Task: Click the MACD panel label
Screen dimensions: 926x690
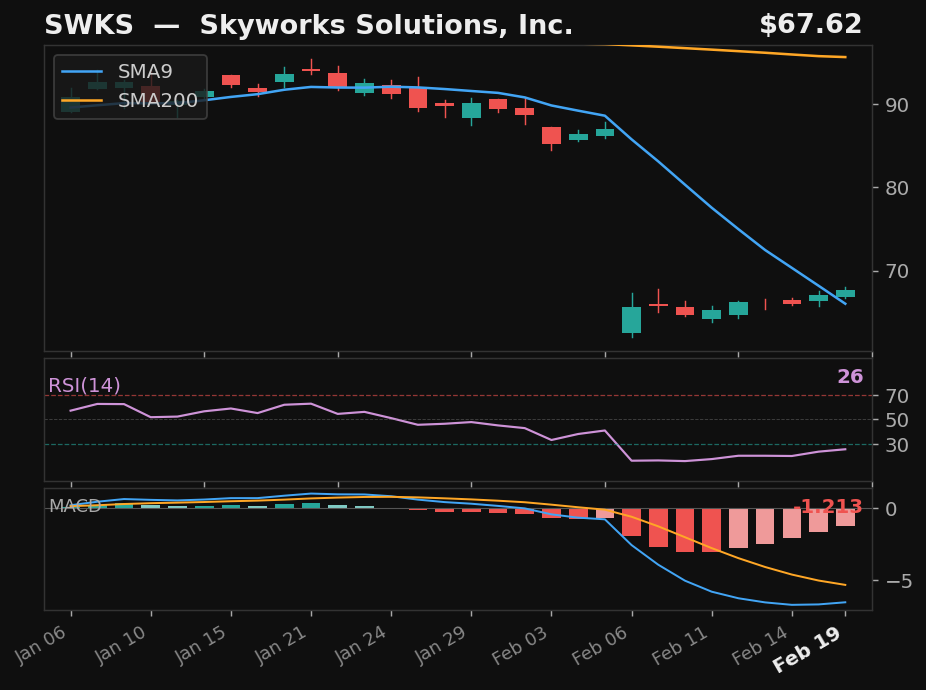Action: point(75,506)
